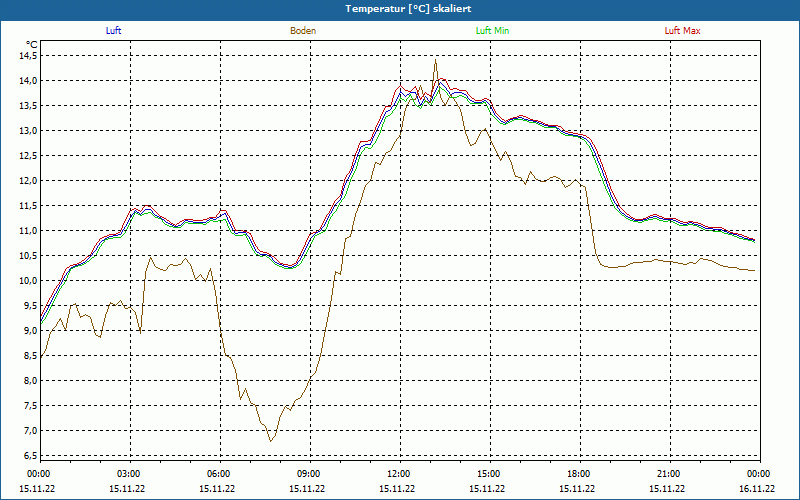This screenshot has width=800, height=500.
Task: Click the 7,5 y-axis value
Action: click(30, 406)
